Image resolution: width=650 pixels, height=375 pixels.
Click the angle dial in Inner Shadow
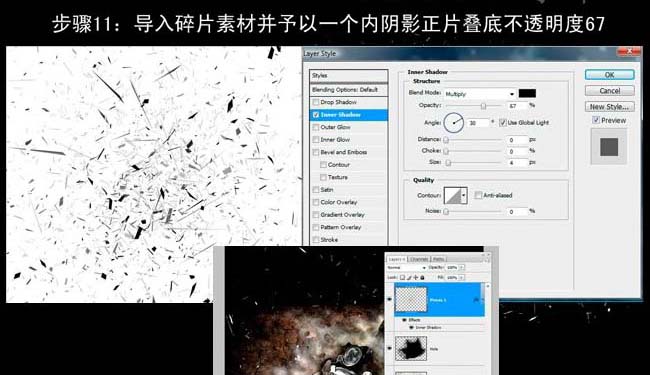pos(454,123)
